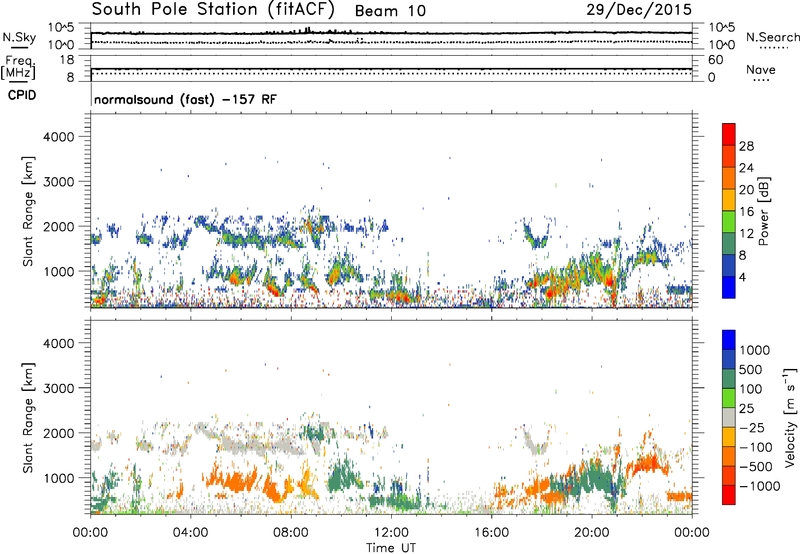
Task: Click '3000' on the power panel range axis
Action: 58,182
